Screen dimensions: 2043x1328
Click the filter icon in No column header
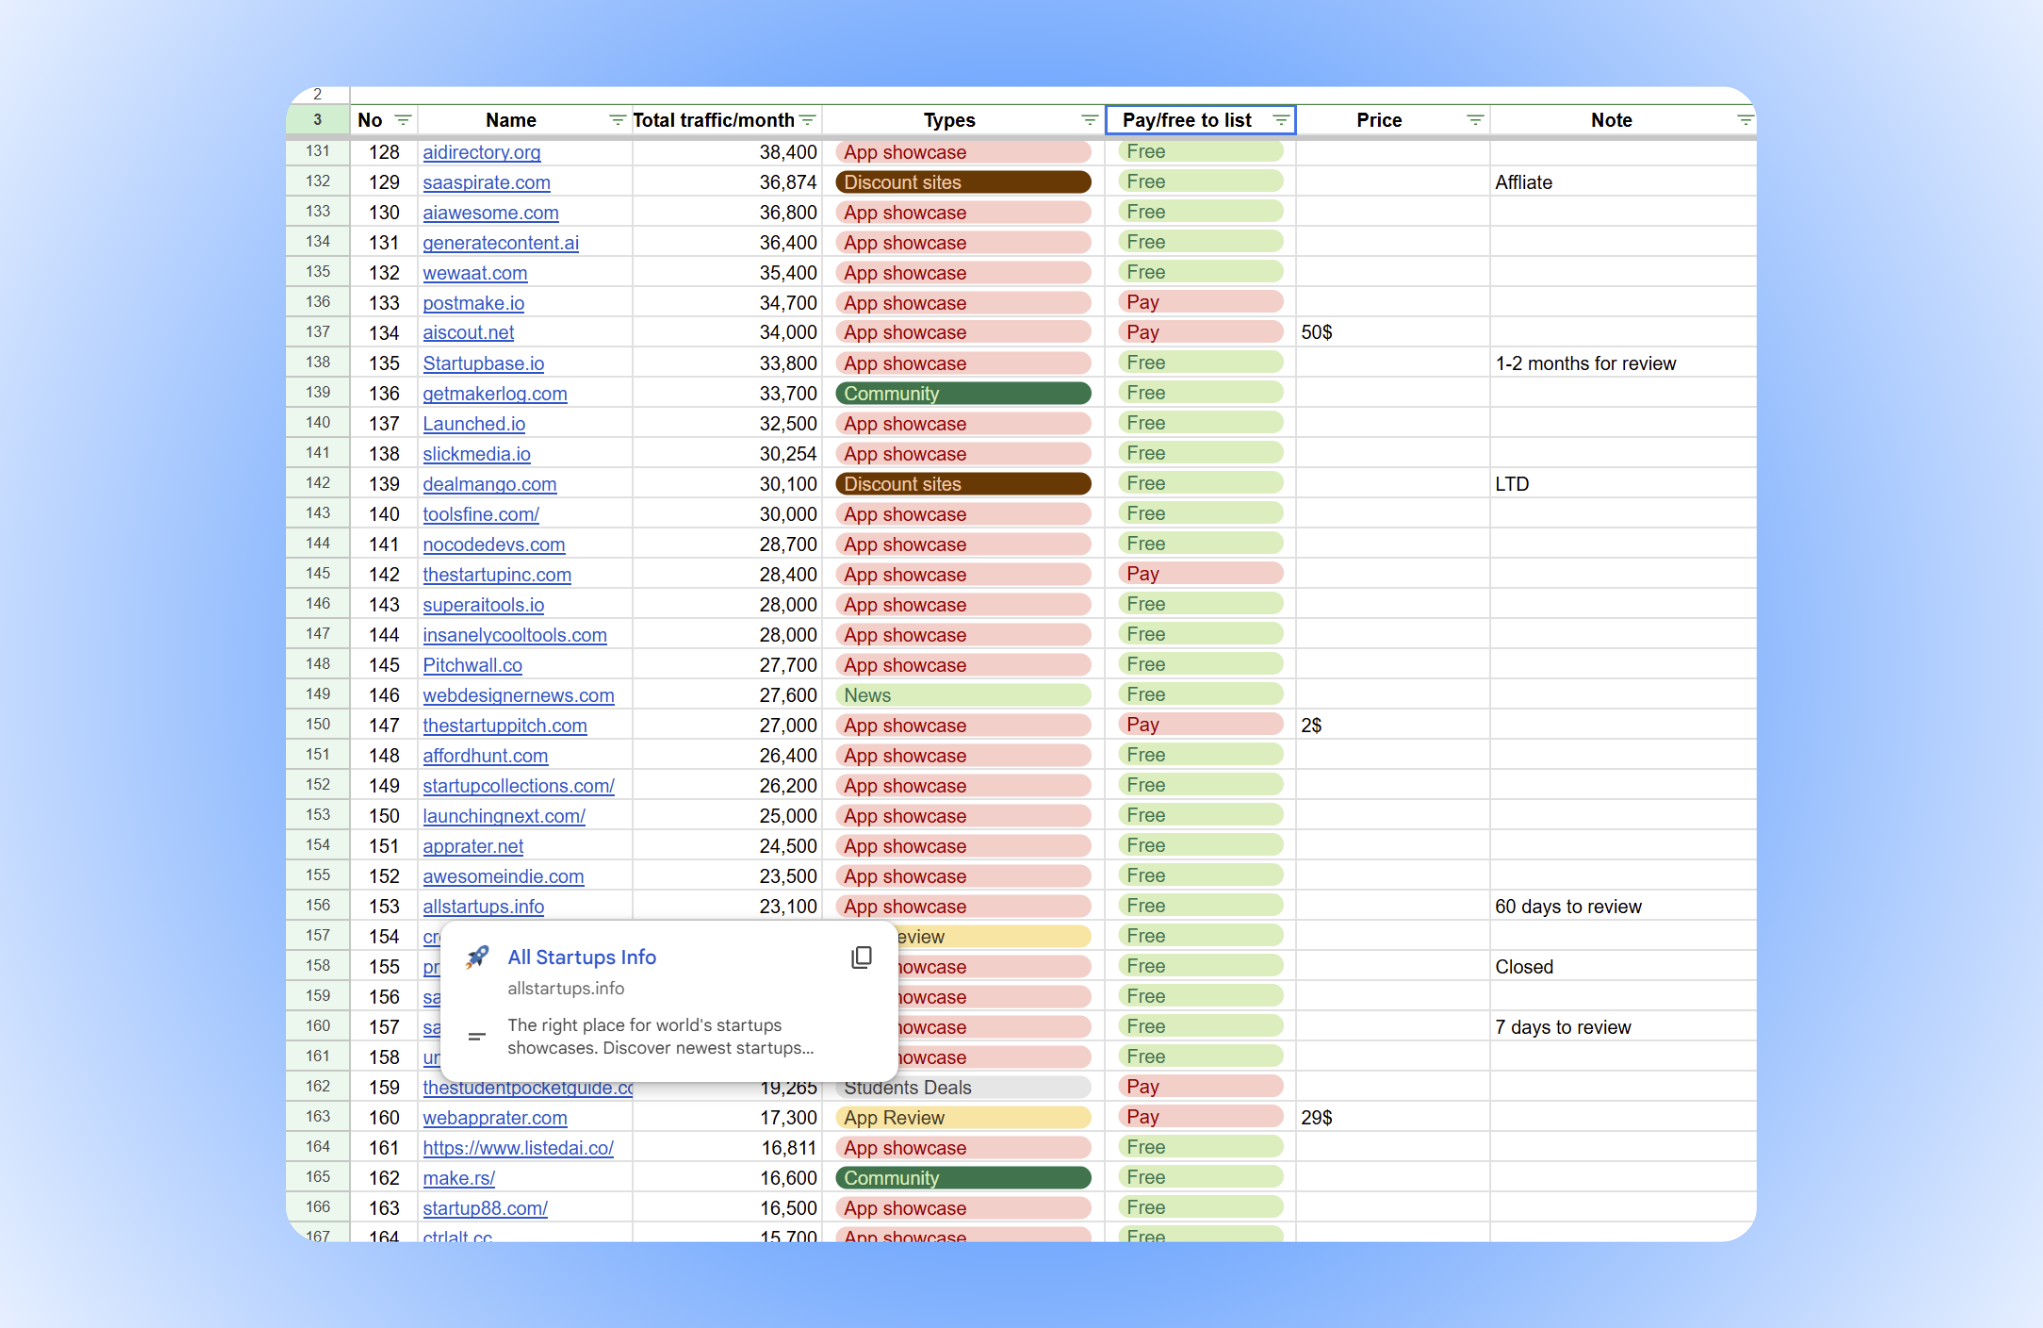[403, 120]
